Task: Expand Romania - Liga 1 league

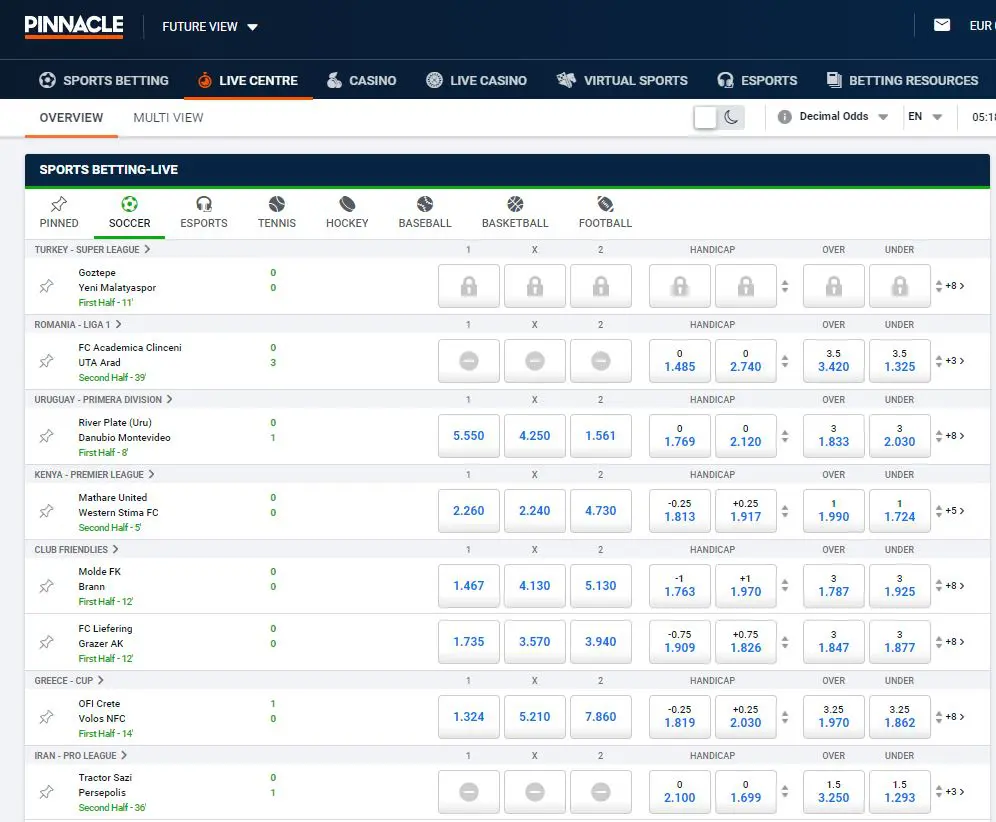Action: [77, 324]
